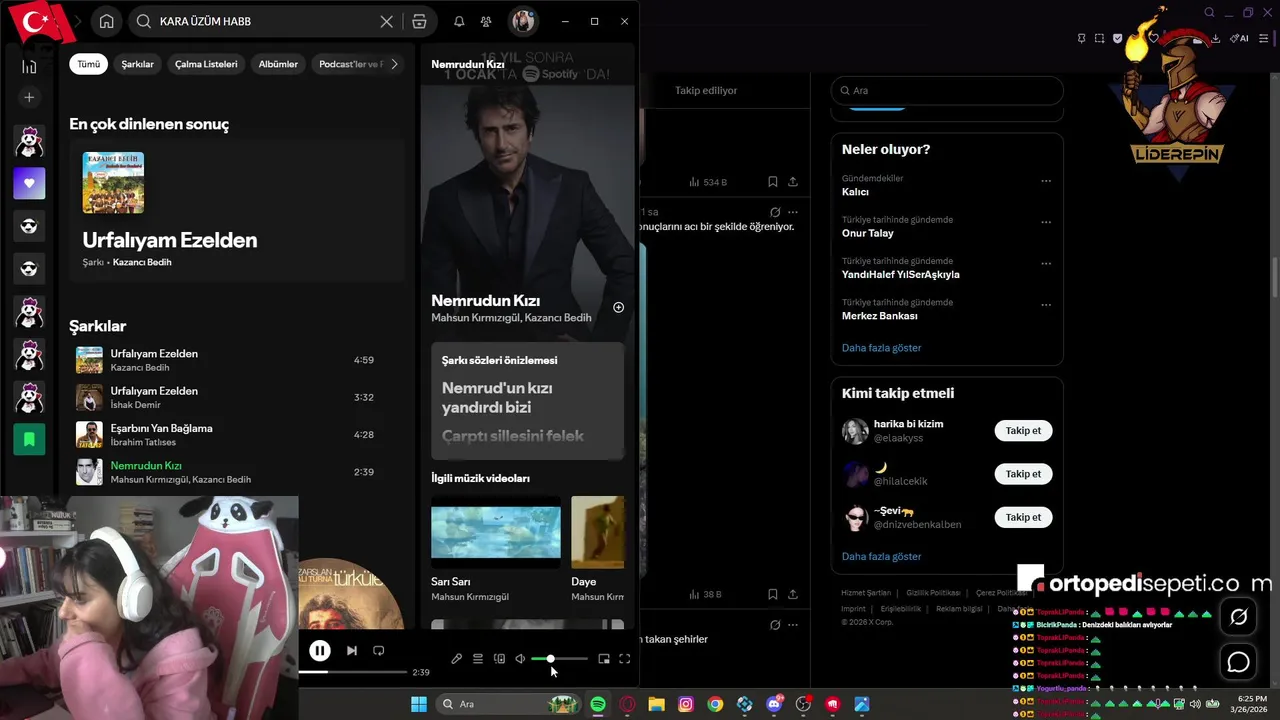Screen dimensions: 1280x720
Task: Open Spotify from Windows taskbar
Action: pyautogui.click(x=597, y=704)
